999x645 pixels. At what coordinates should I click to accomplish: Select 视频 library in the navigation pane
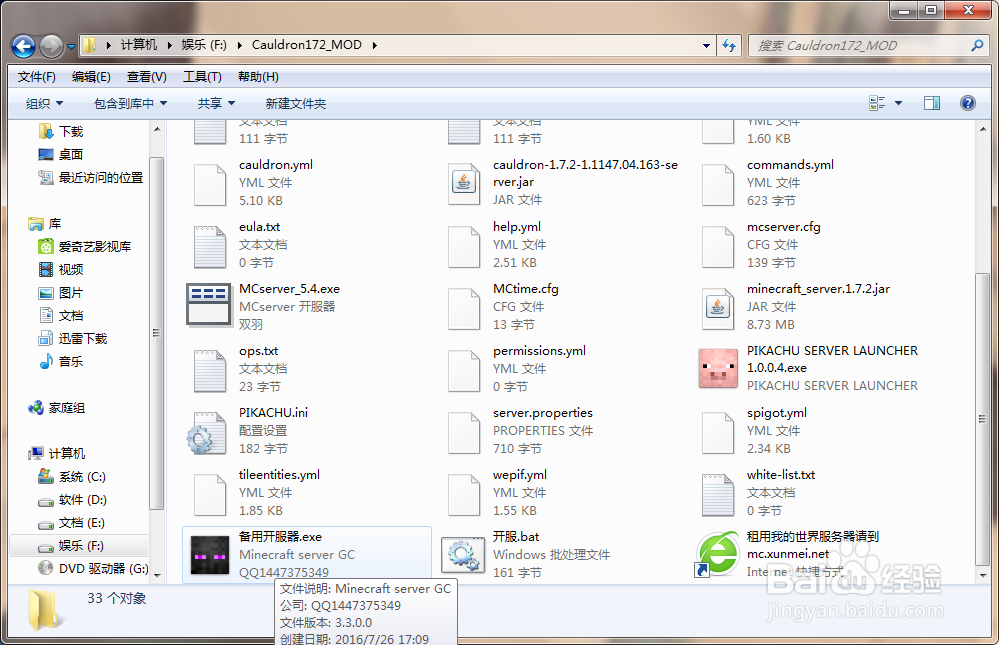tap(71, 269)
